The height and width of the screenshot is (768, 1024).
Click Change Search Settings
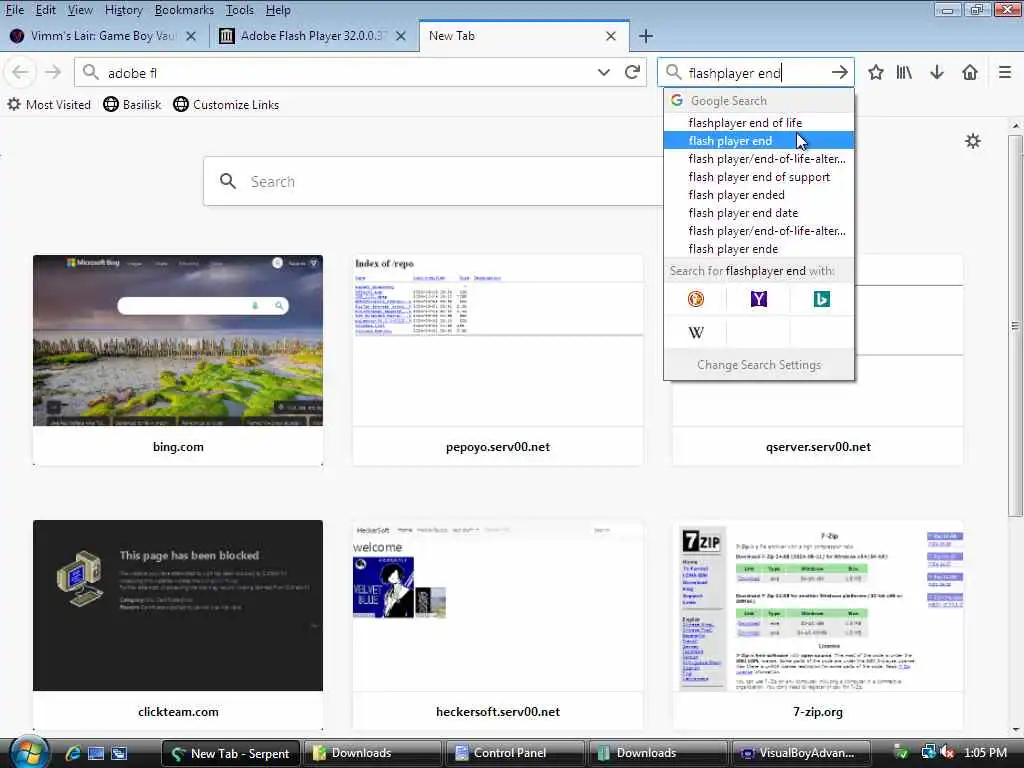coord(759,365)
